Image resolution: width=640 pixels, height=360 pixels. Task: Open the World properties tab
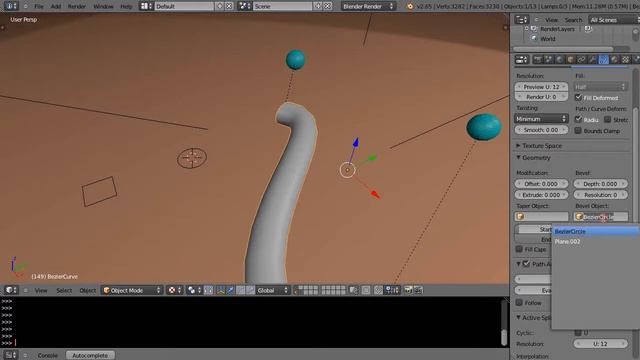click(560, 60)
